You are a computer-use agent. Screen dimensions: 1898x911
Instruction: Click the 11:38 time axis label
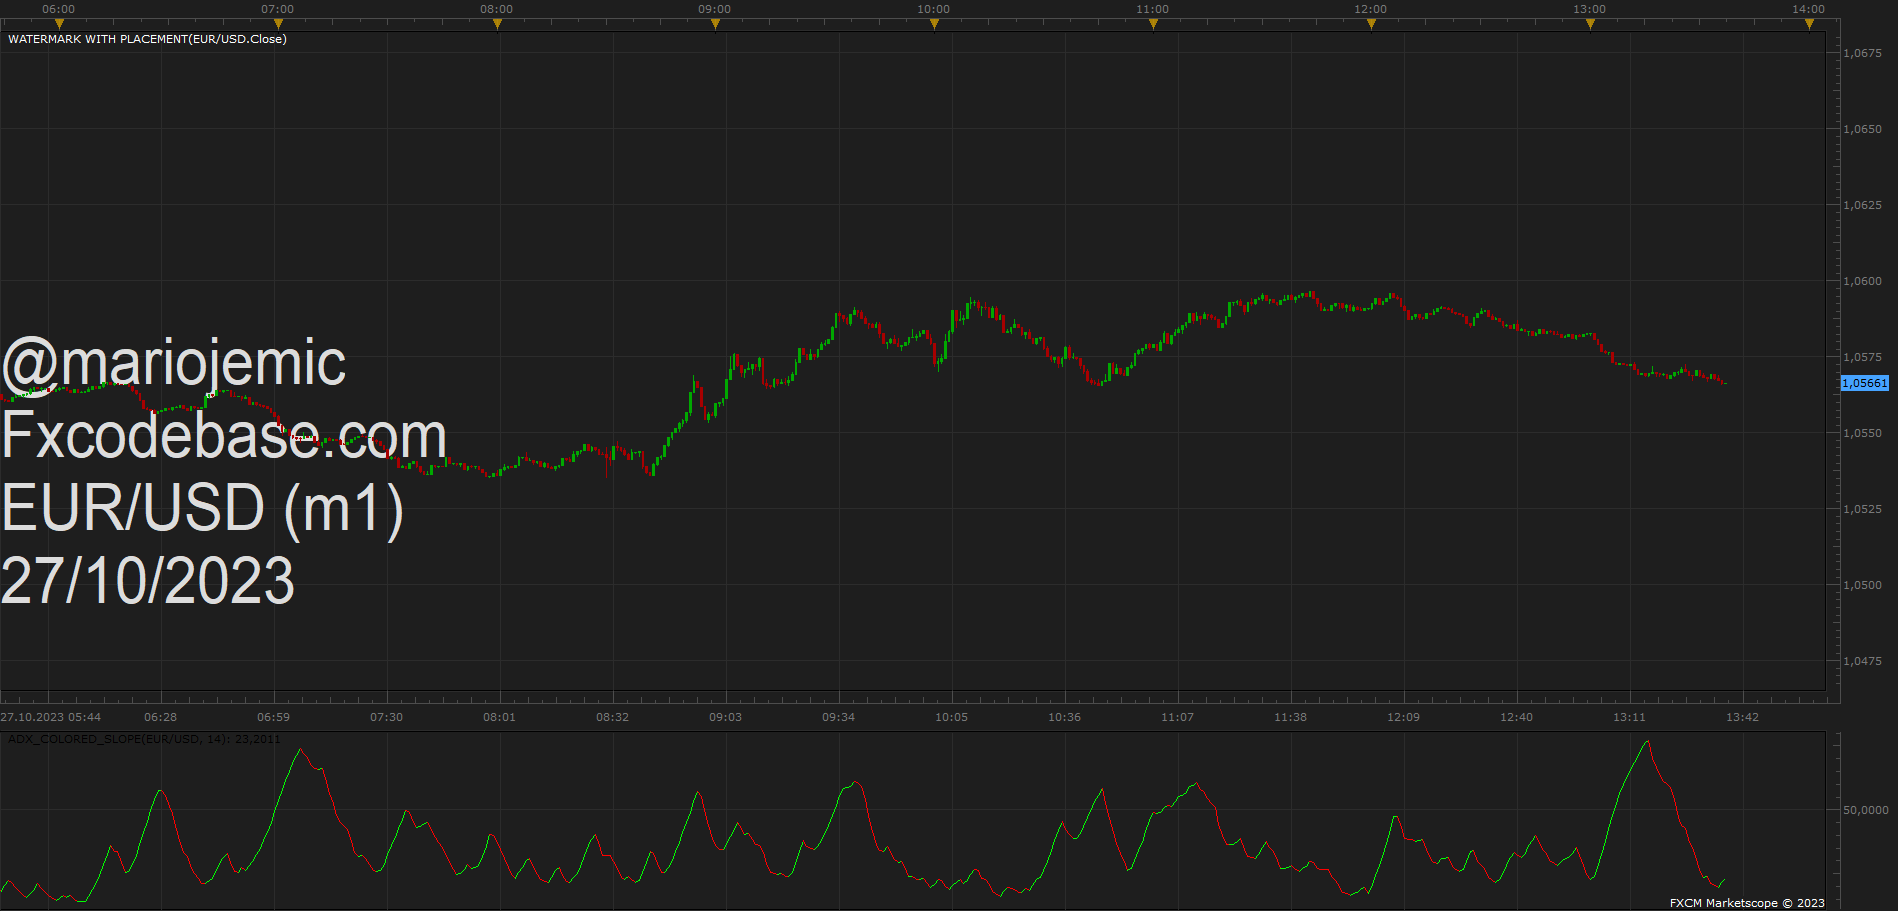tap(1290, 717)
